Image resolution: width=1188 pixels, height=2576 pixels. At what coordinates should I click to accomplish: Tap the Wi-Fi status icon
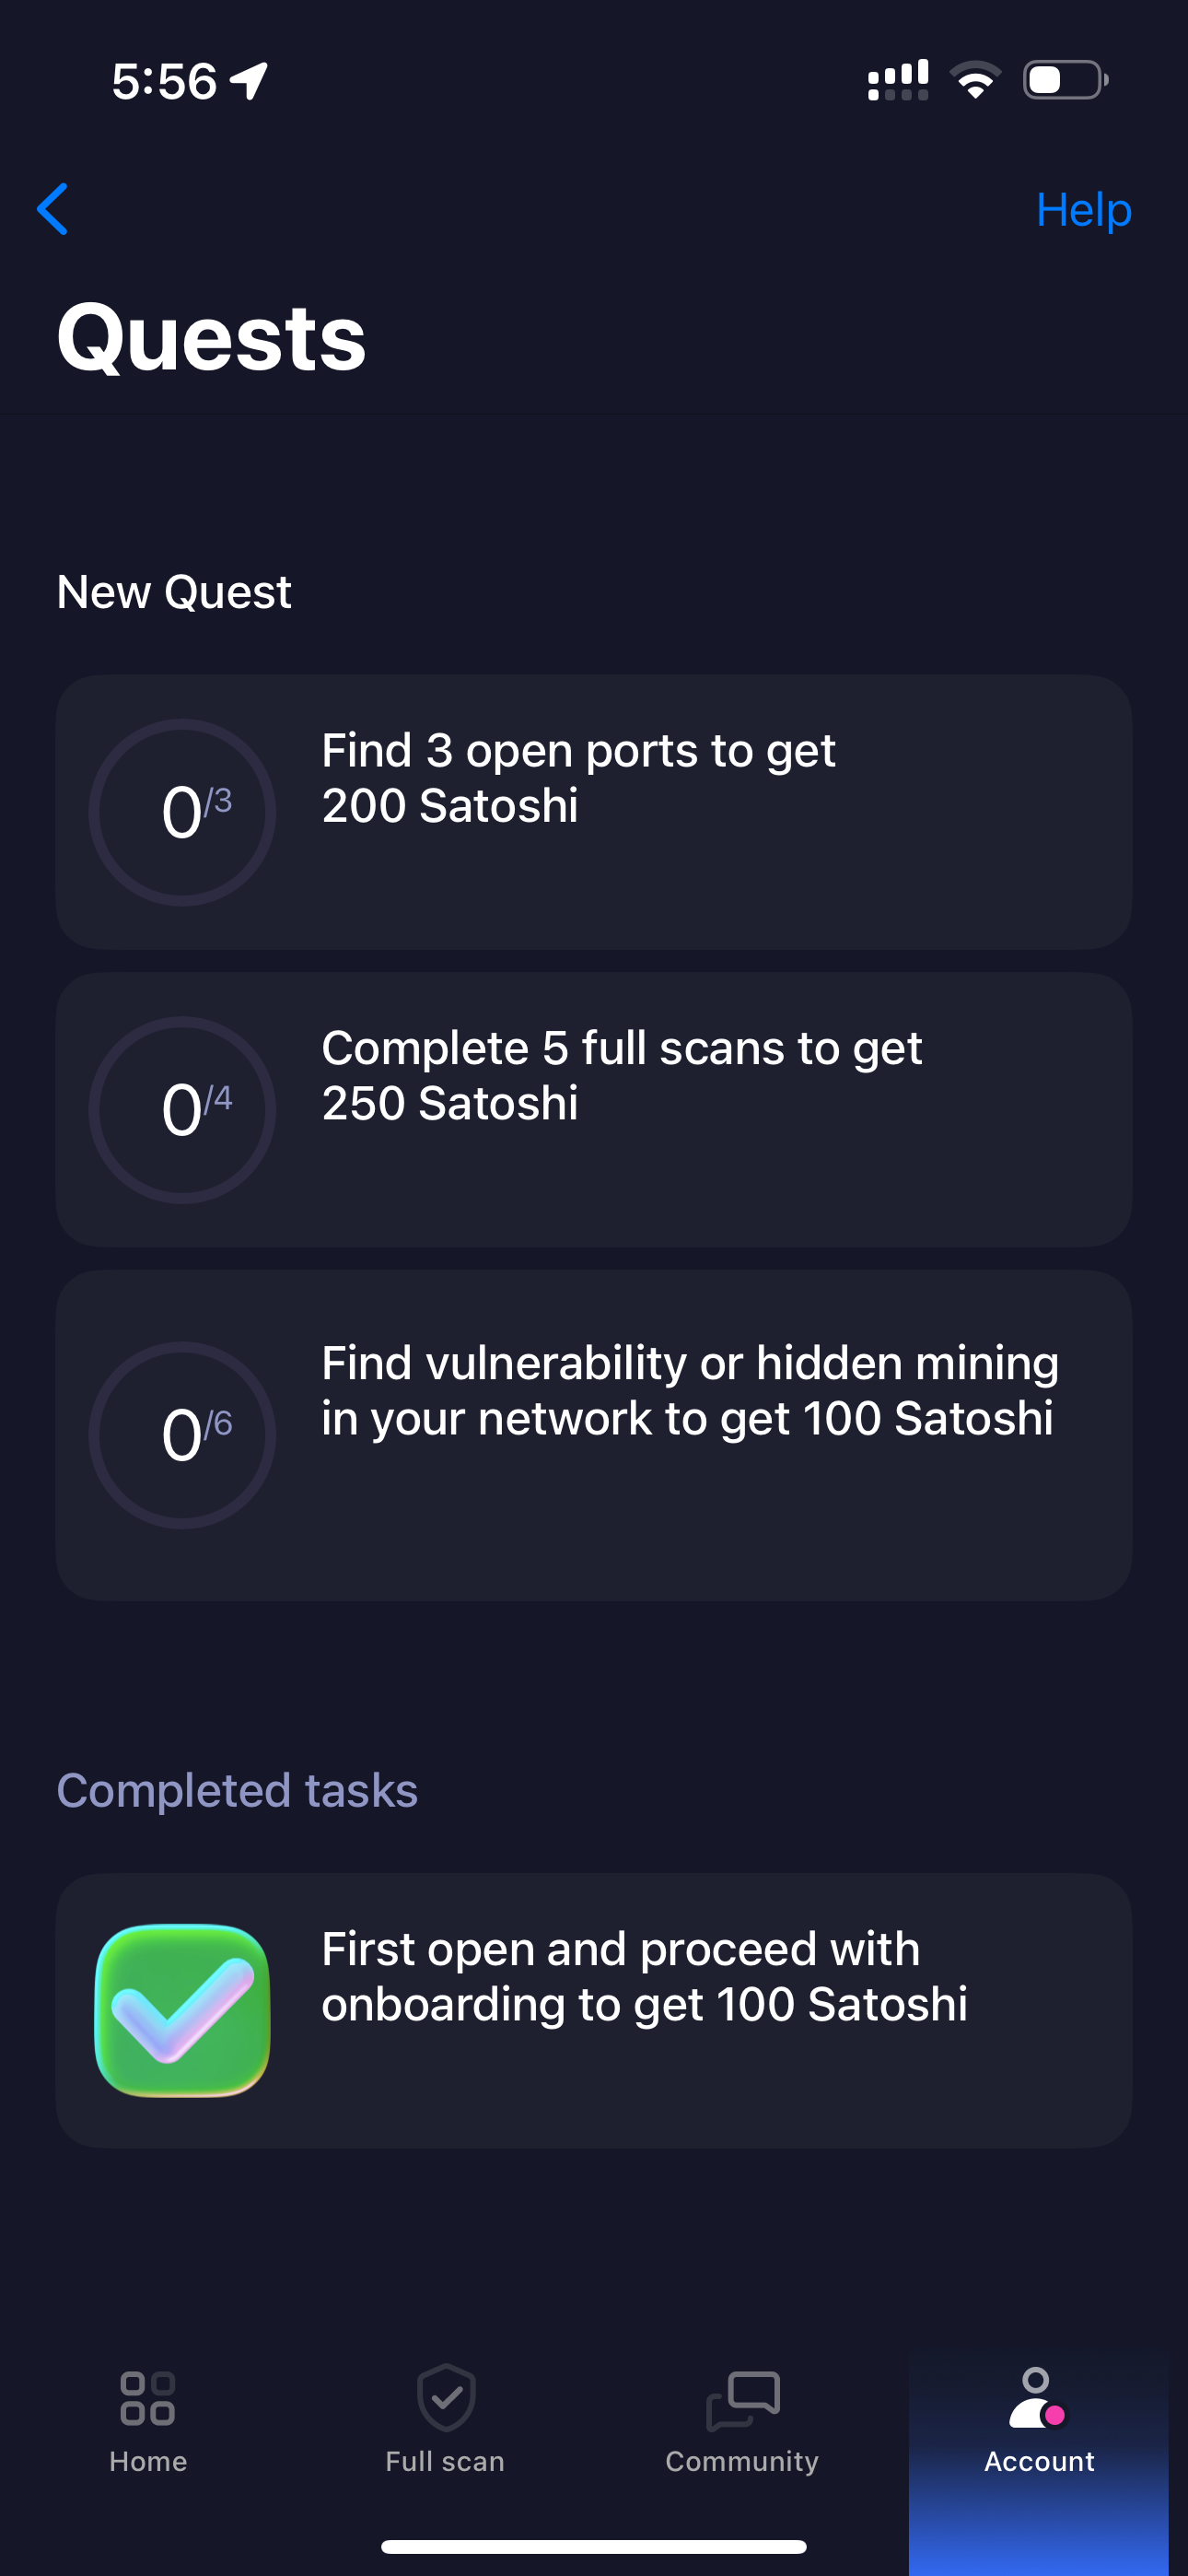(x=975, y=80)
